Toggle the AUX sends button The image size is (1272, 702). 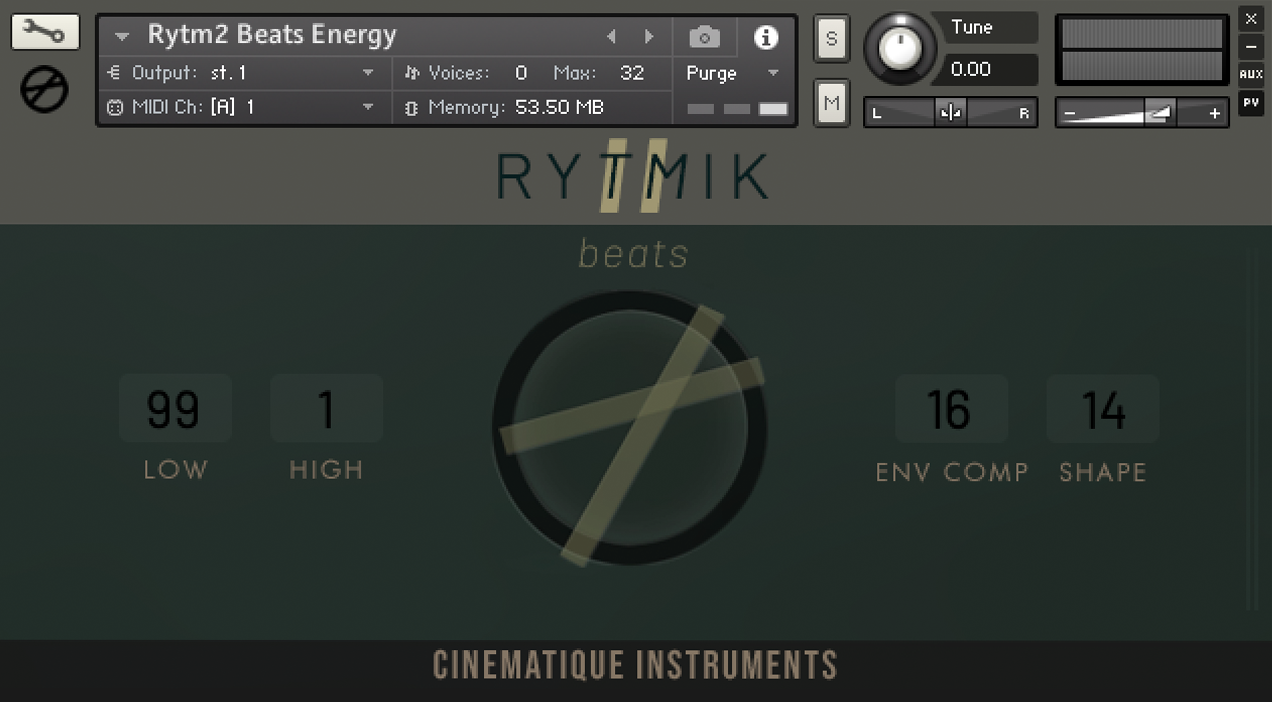1251,75
